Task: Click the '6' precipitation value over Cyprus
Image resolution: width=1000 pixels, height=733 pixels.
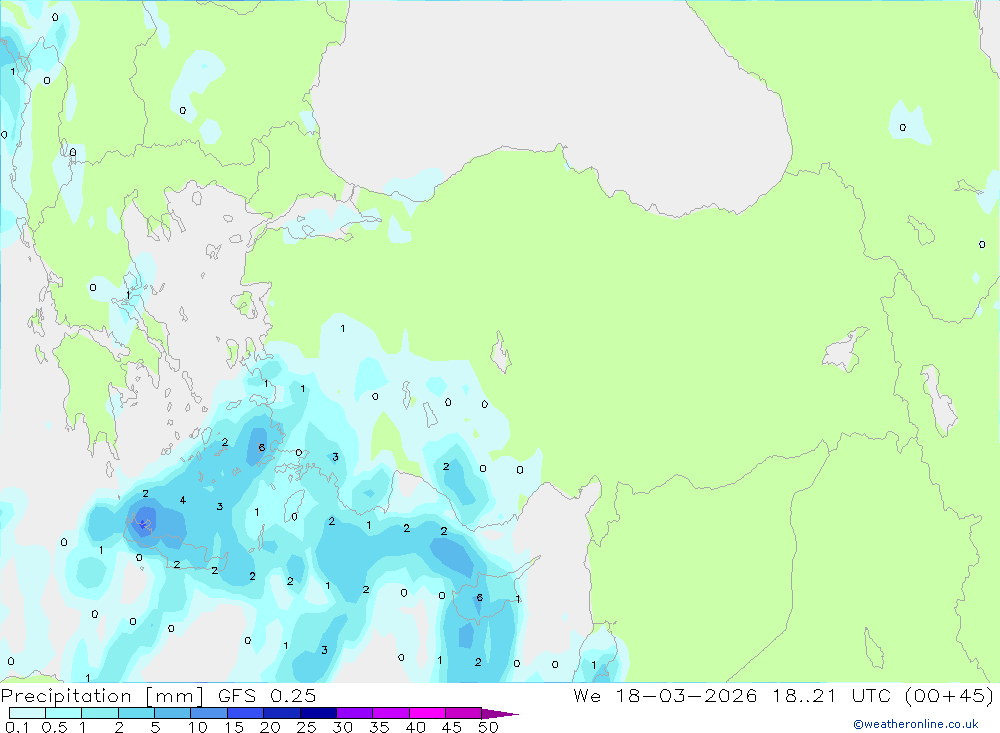Action: (480, 598)
